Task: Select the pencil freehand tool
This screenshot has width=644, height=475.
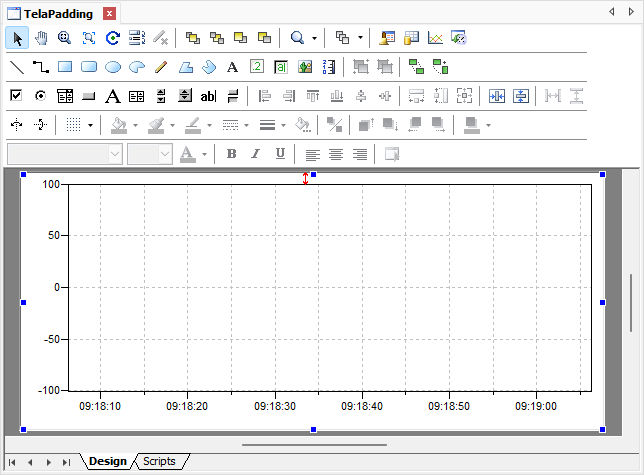Action: pos(161,67)
